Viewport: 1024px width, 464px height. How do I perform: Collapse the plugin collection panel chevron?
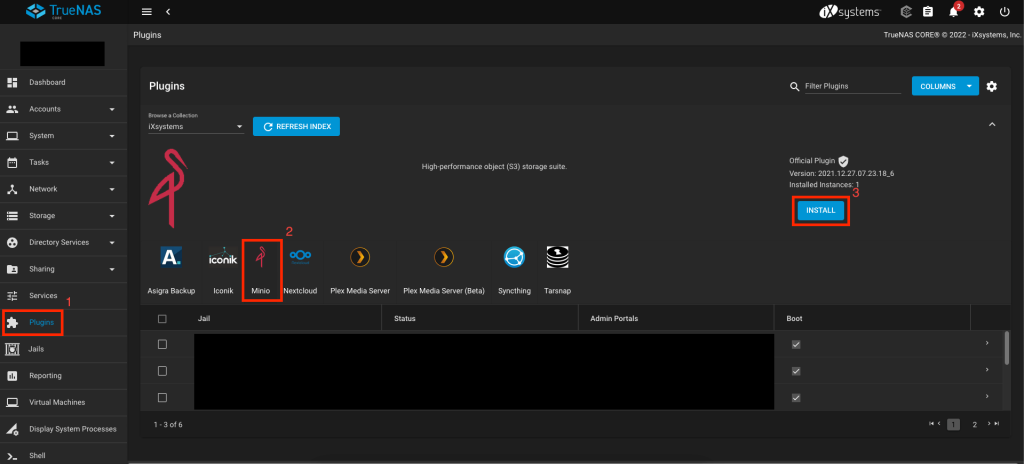[992, 124]
